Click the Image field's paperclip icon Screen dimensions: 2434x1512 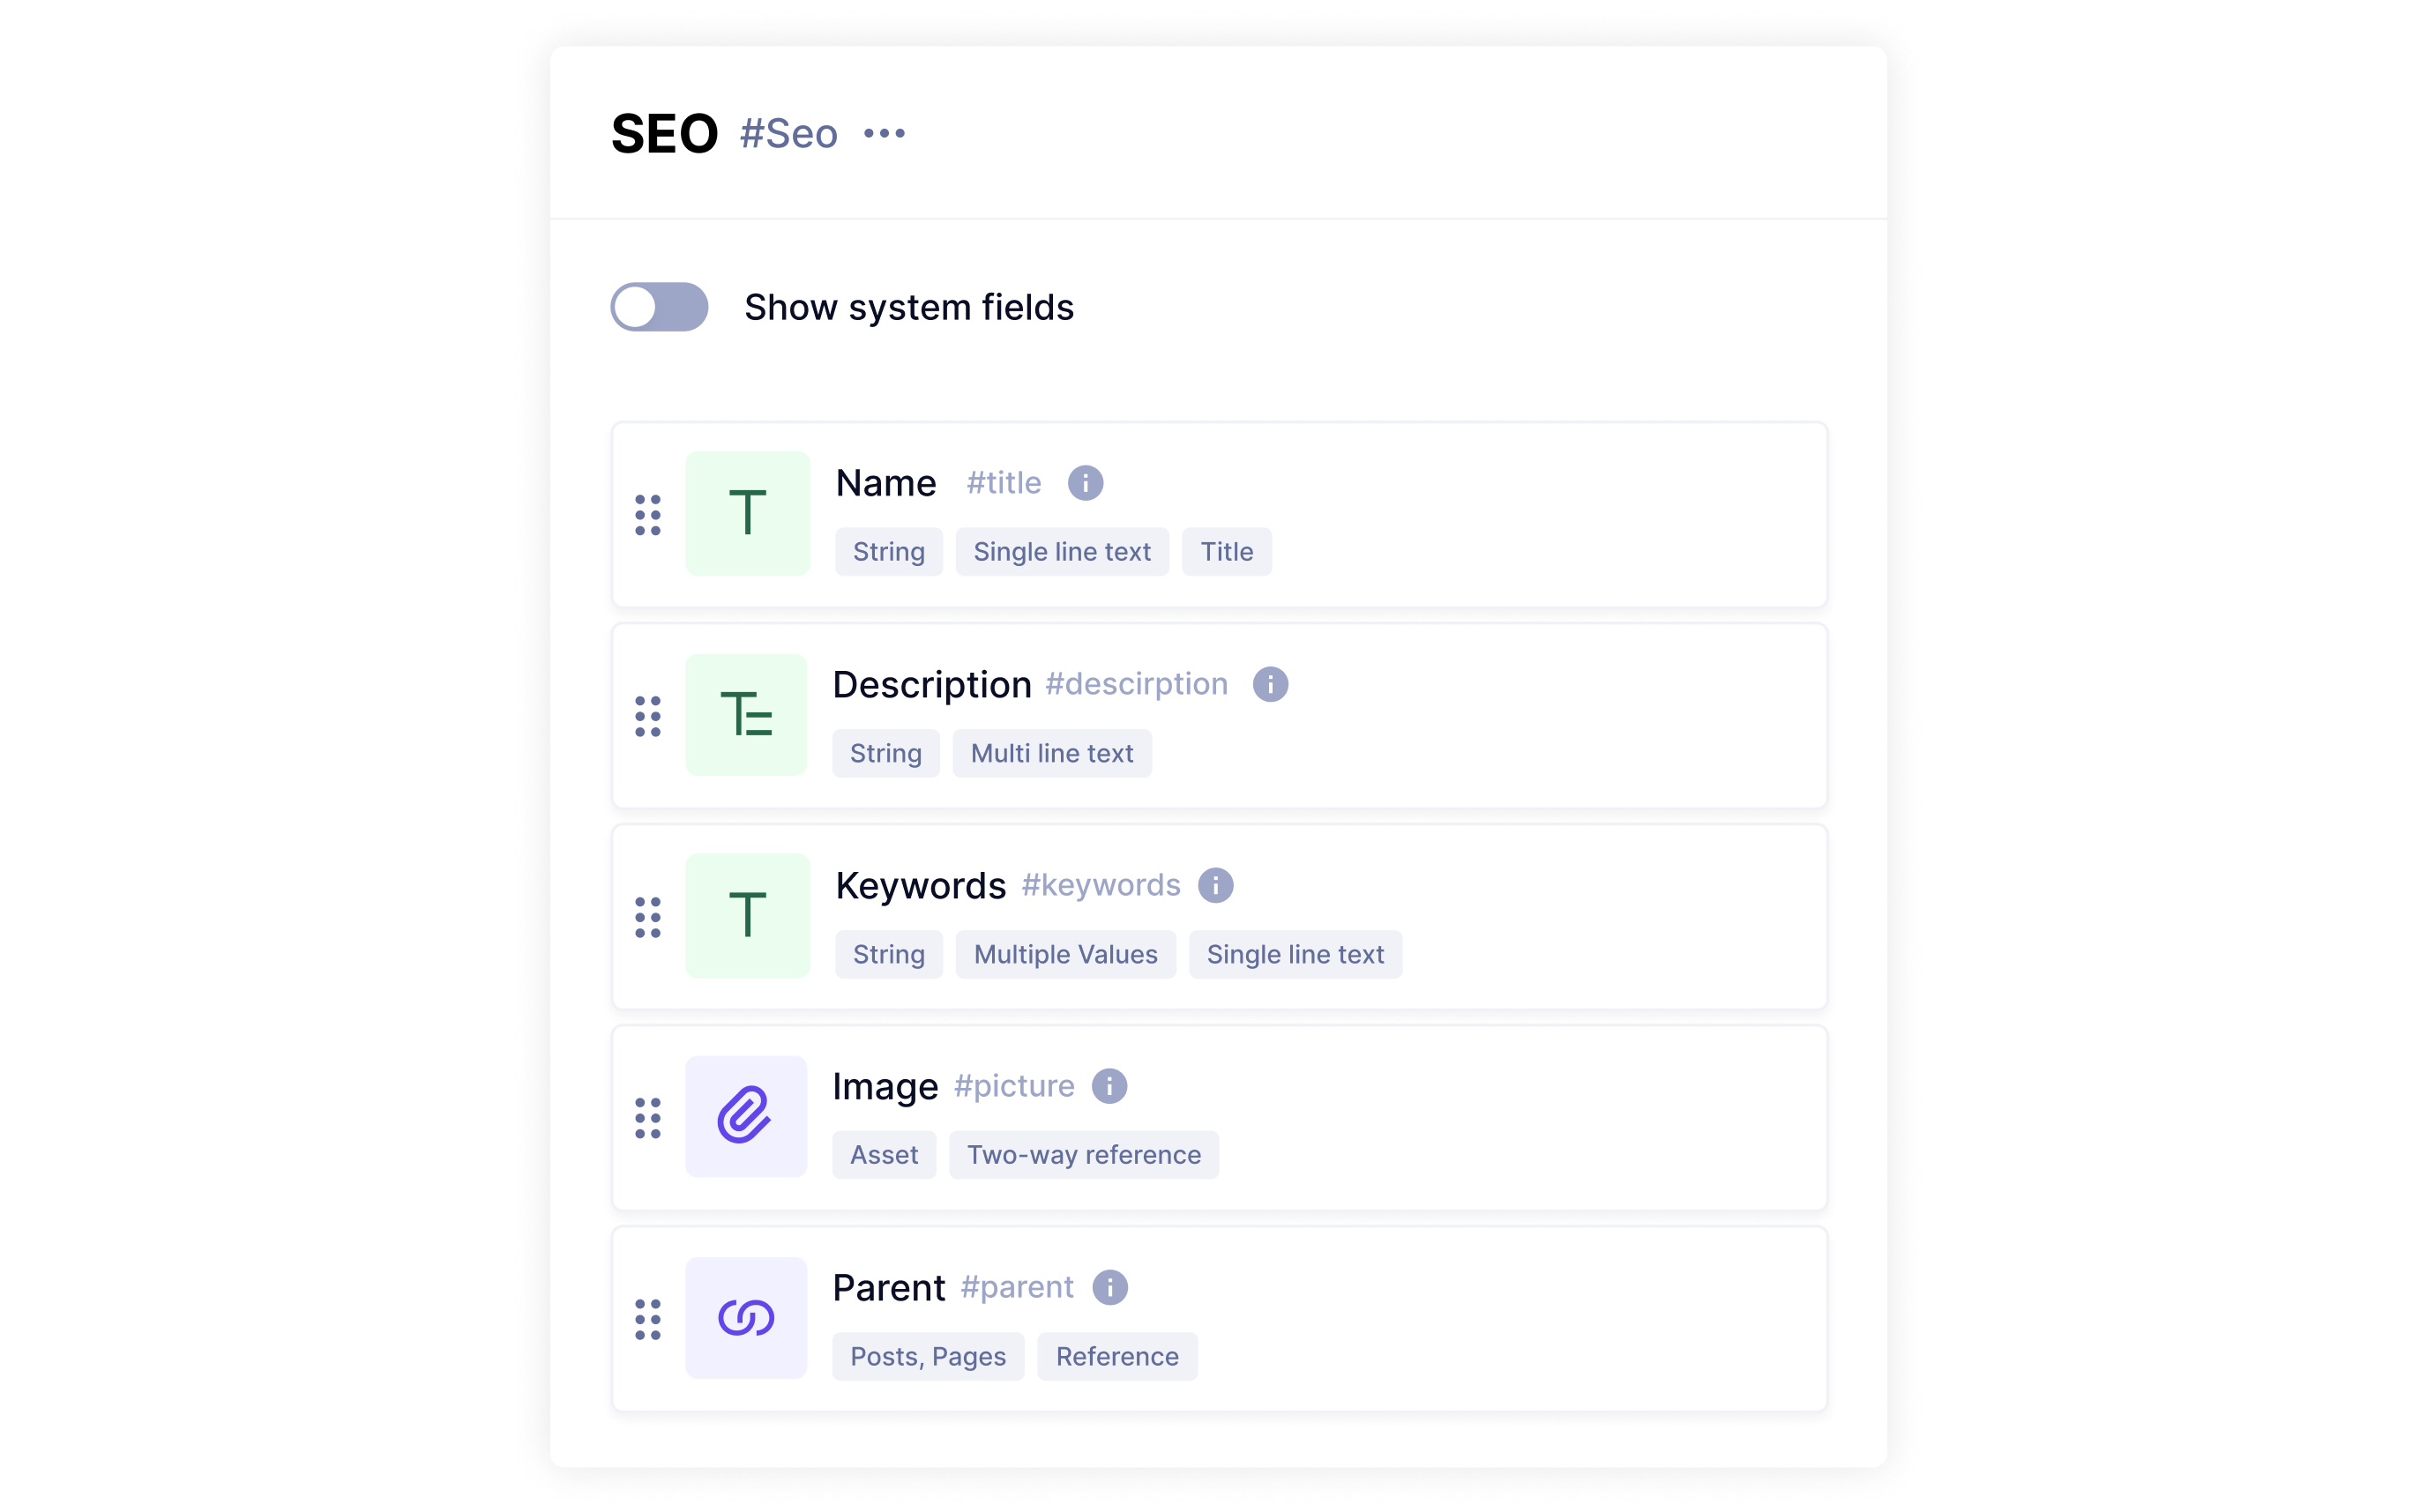click(x=746, y=1116)
